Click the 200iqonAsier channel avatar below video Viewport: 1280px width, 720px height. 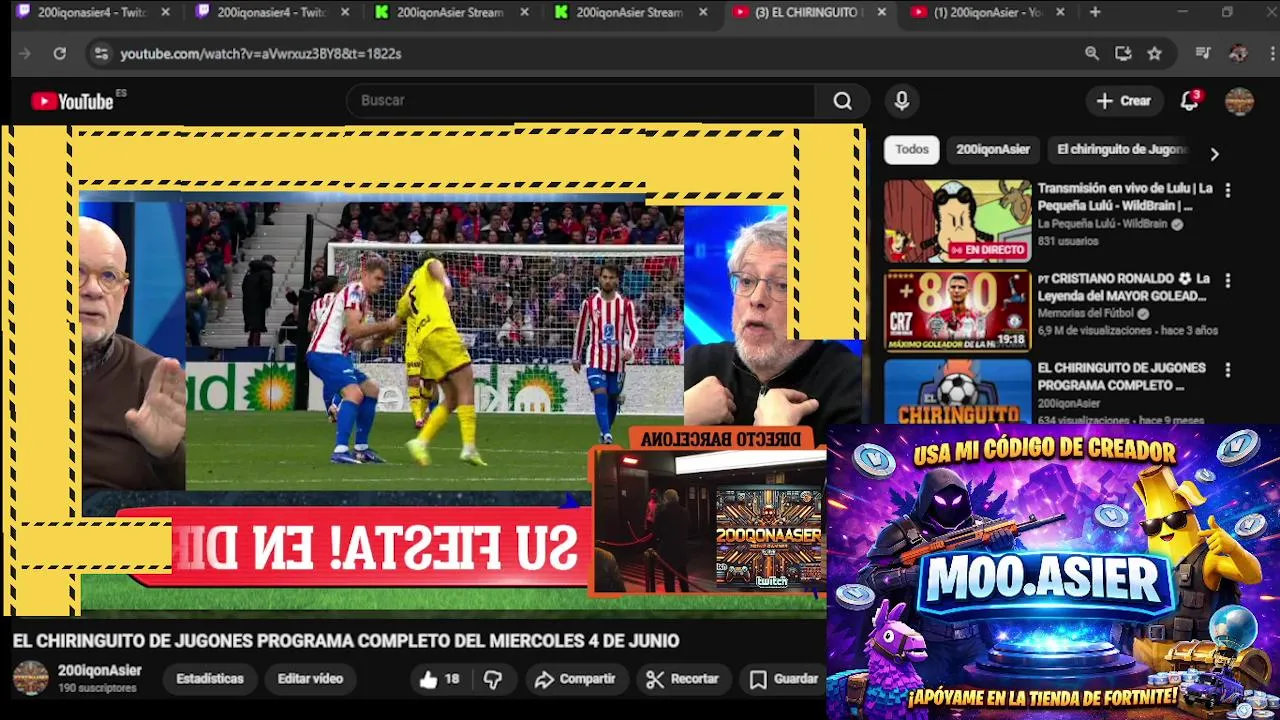click(30, 678)
